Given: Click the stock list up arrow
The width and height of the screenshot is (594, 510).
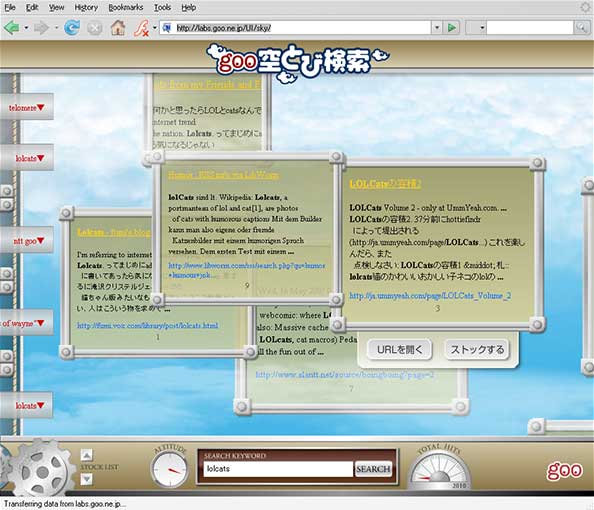Looking at the screenshot, I should (x=86, y=455).
